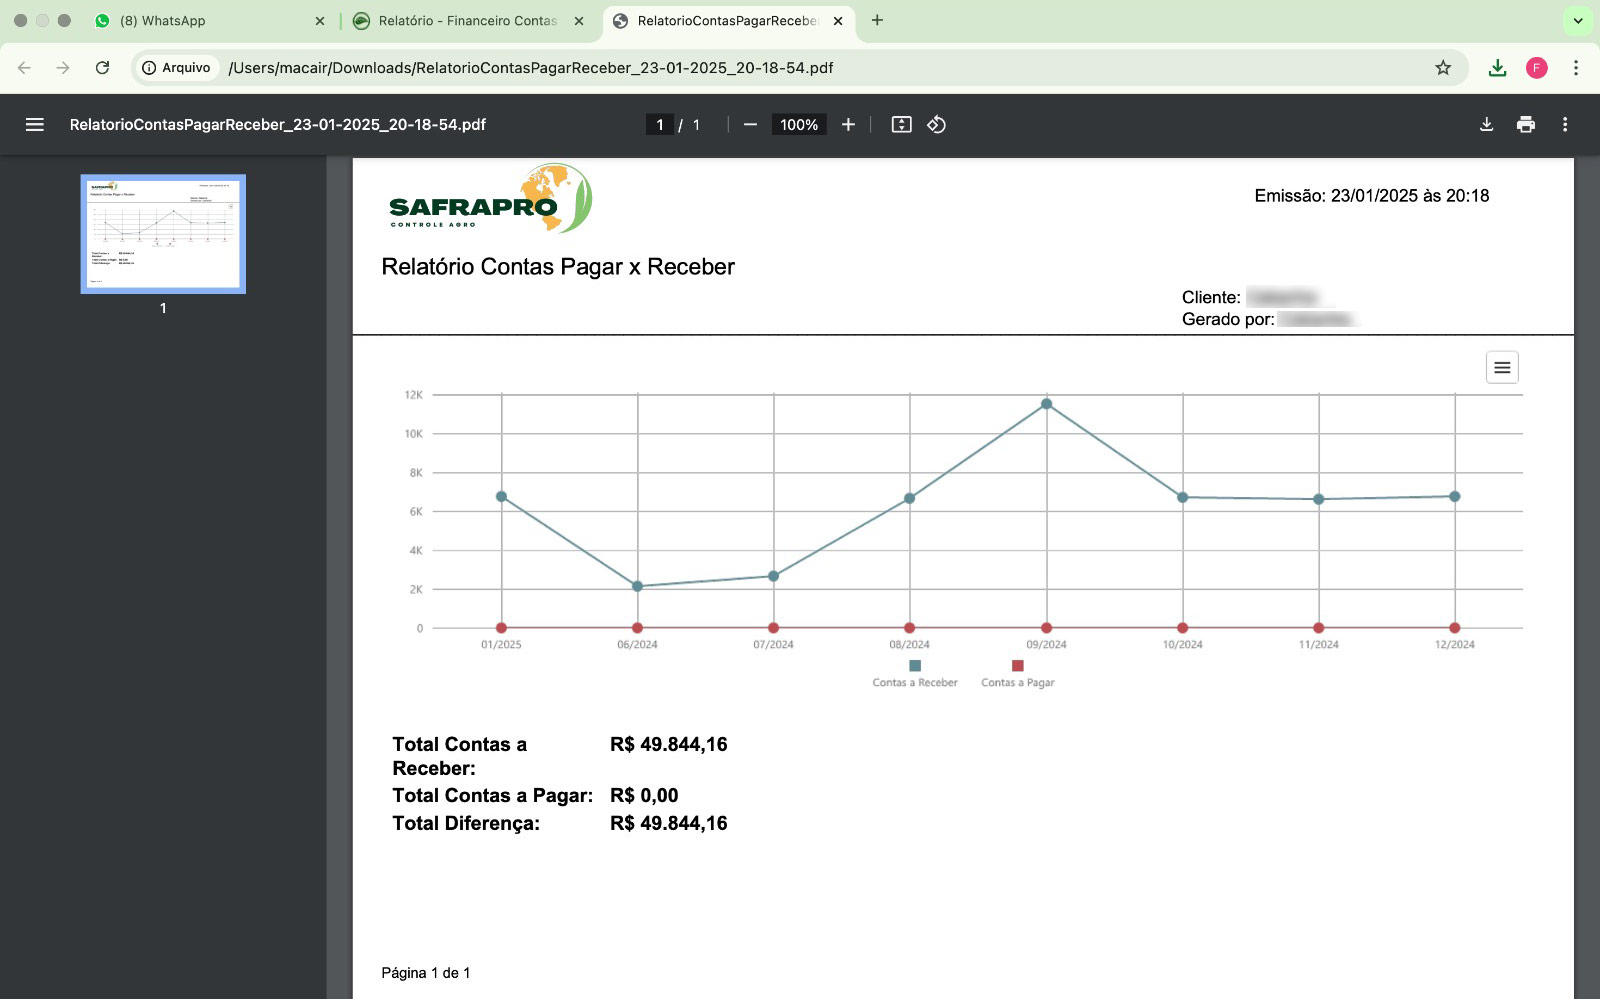
Task: Toggle Contas a Receber legend series
Action: point(914,674)
